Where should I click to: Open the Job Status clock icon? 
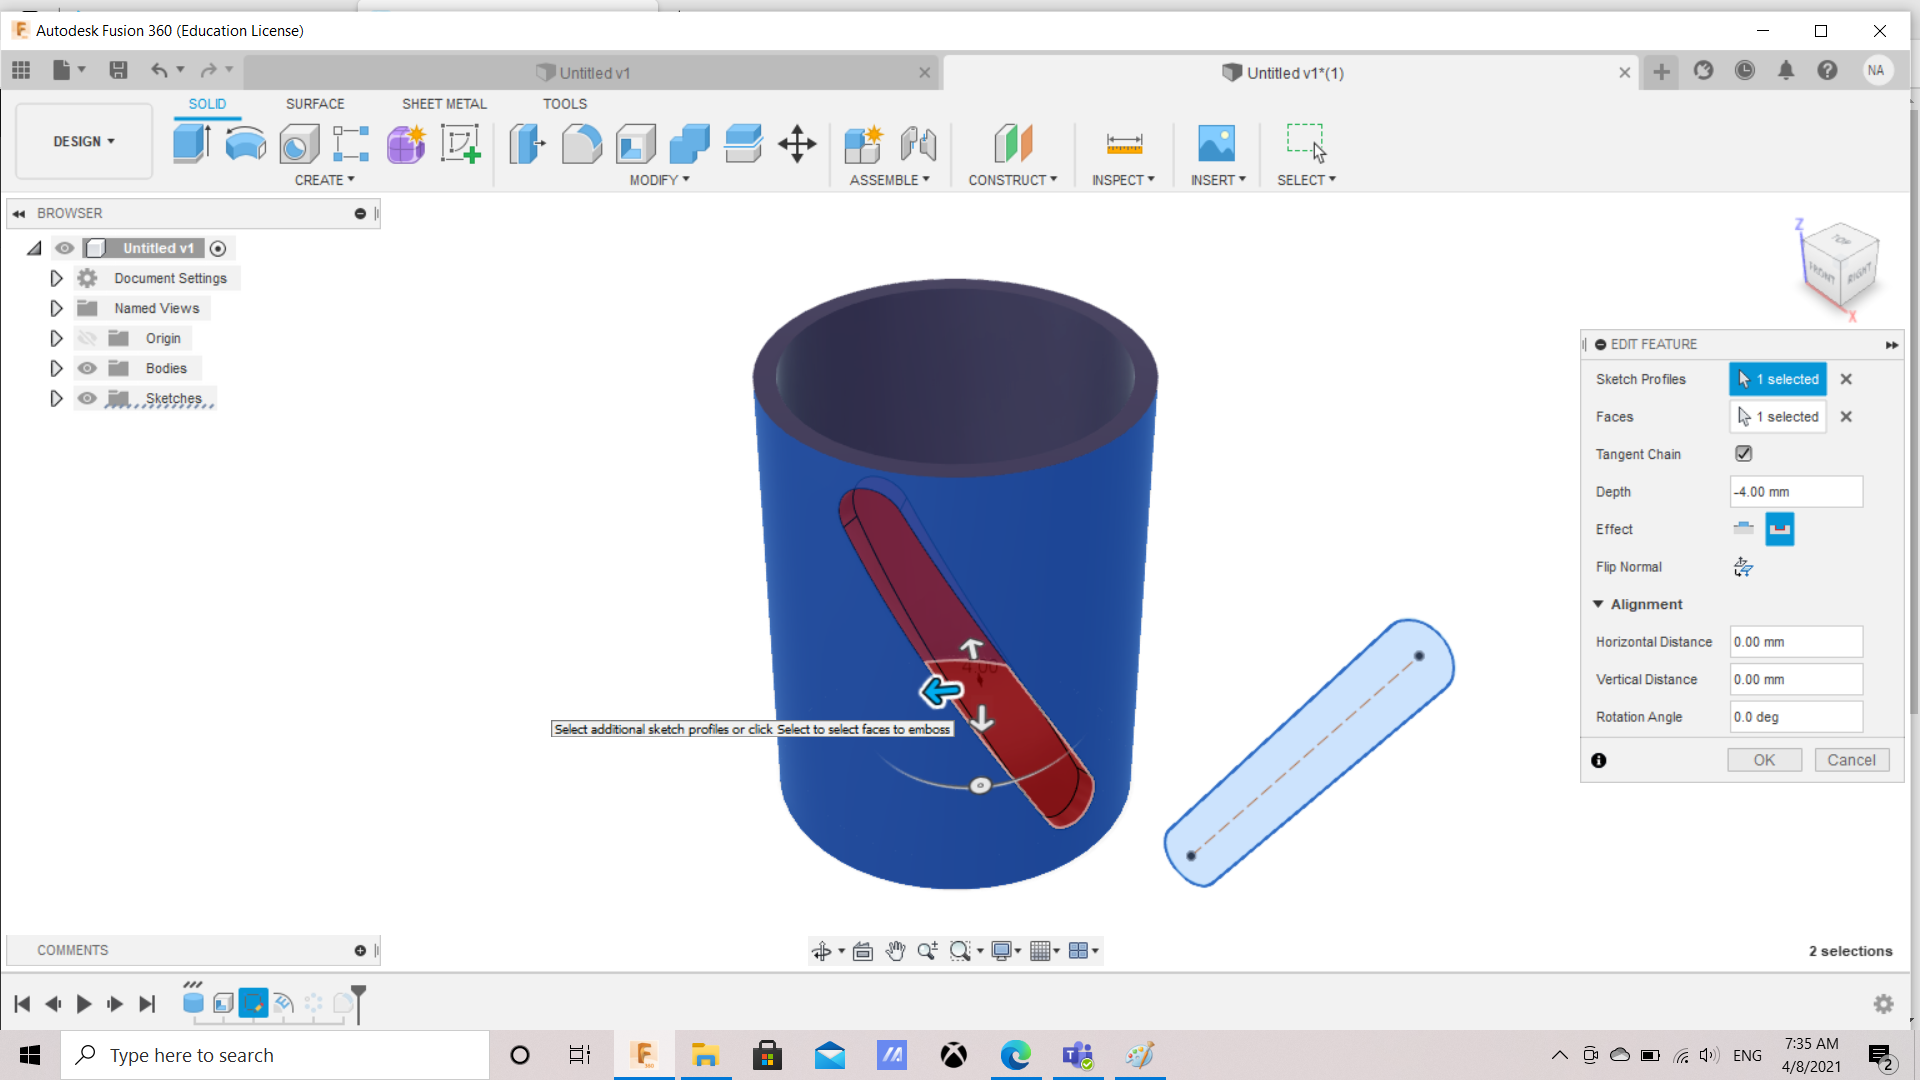coord(1745,71)
